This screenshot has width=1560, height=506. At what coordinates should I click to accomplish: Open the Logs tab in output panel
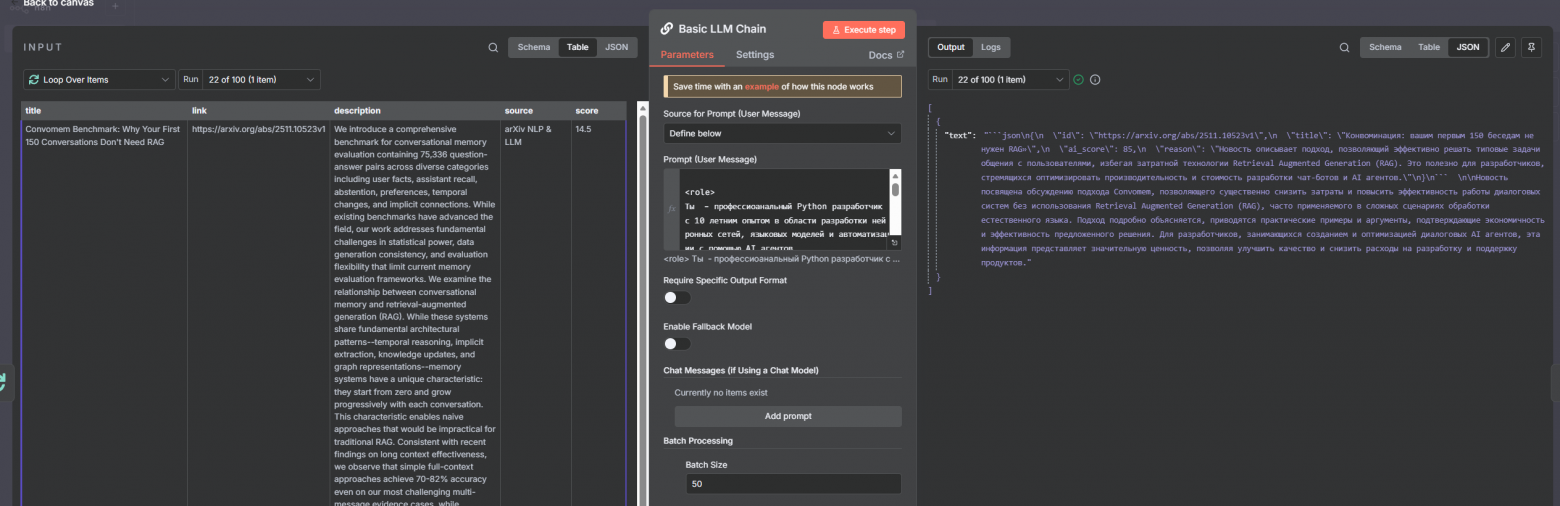[x=990, y=47]
